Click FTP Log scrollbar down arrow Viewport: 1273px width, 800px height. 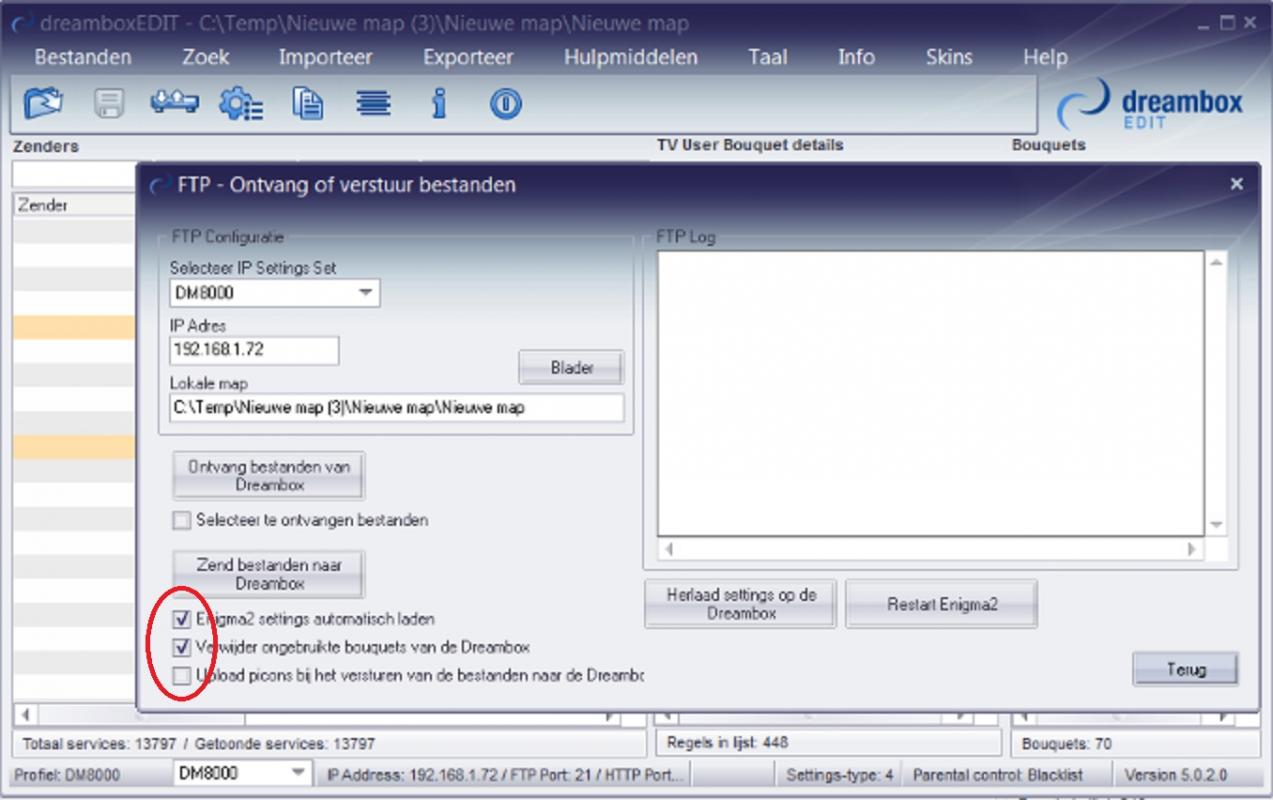tap(1216, 525)
